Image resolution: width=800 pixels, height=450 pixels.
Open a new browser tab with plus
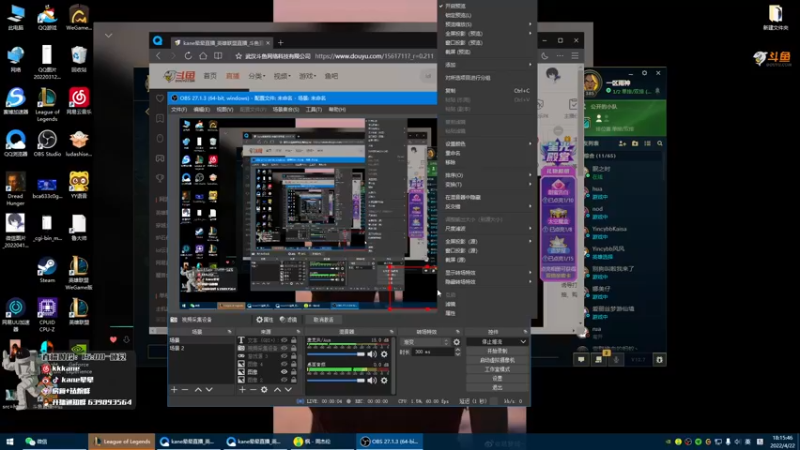coord(280,43)
